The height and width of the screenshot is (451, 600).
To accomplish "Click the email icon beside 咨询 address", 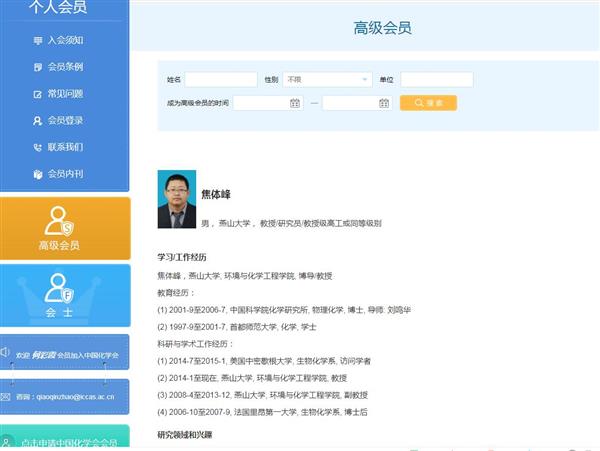I will pos(9,397).
